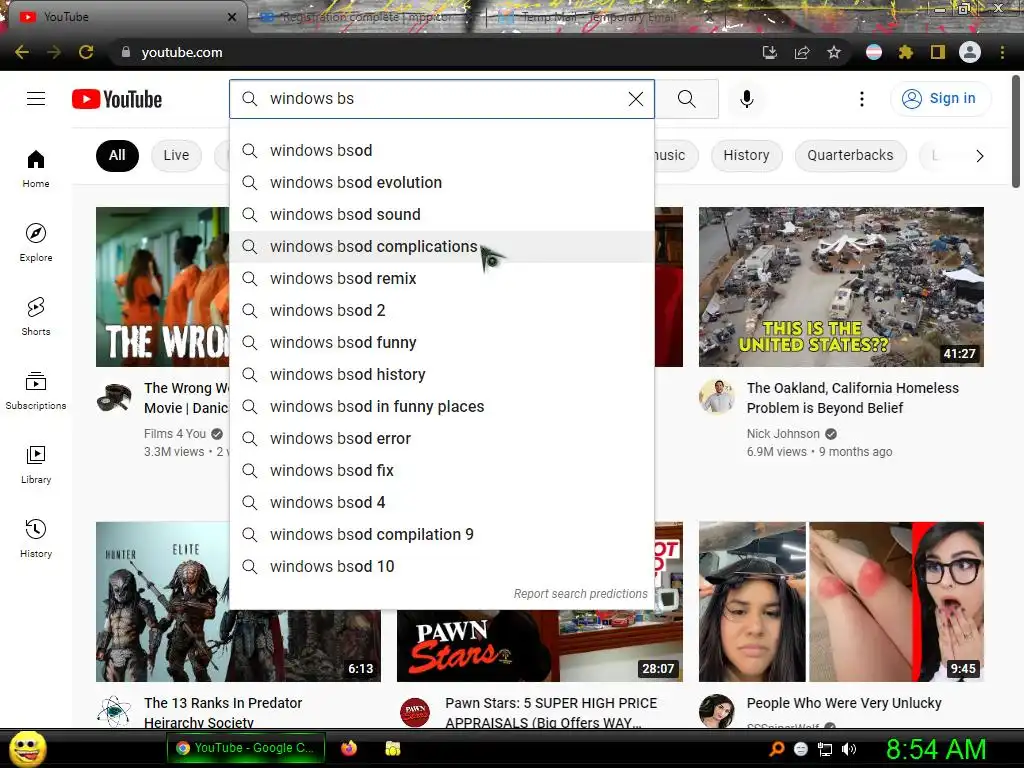Reload the page with the refresh icon
Viewport: 1024px width, 768px height.
(86, 52)
